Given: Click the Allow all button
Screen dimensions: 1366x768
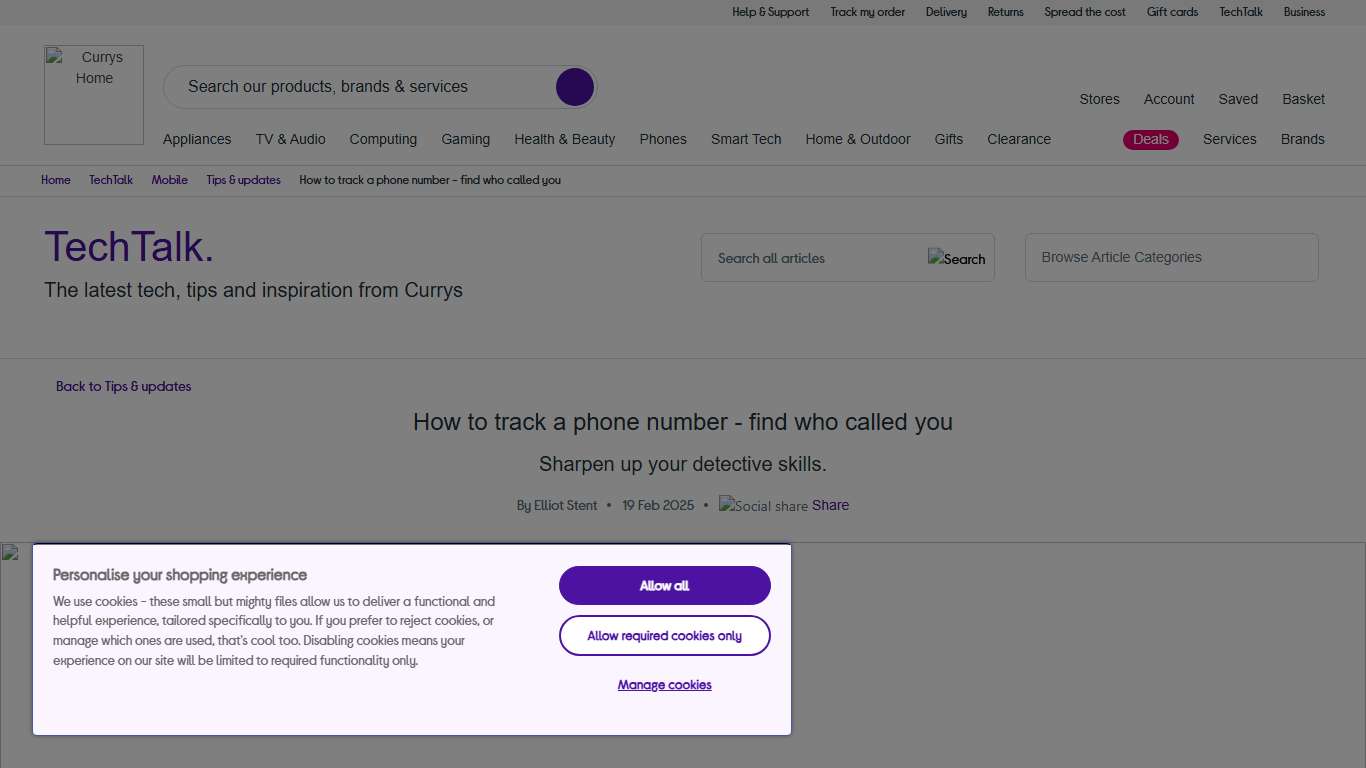Looking at the screenshot, I should pos(664,585).
